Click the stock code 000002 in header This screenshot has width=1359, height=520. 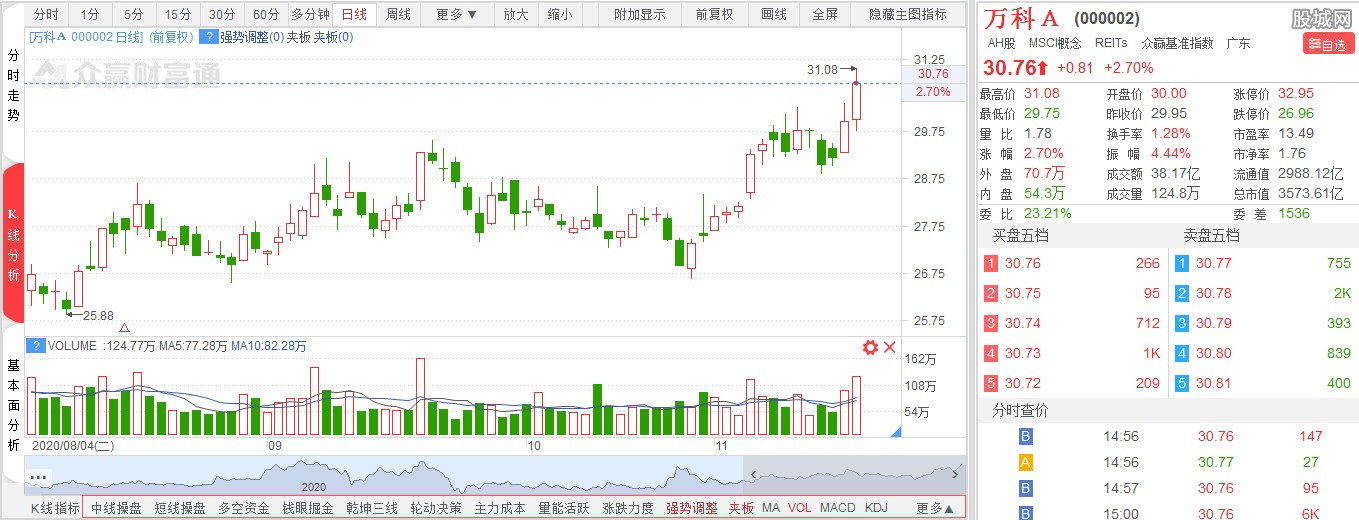click(x=1106, y=18)
